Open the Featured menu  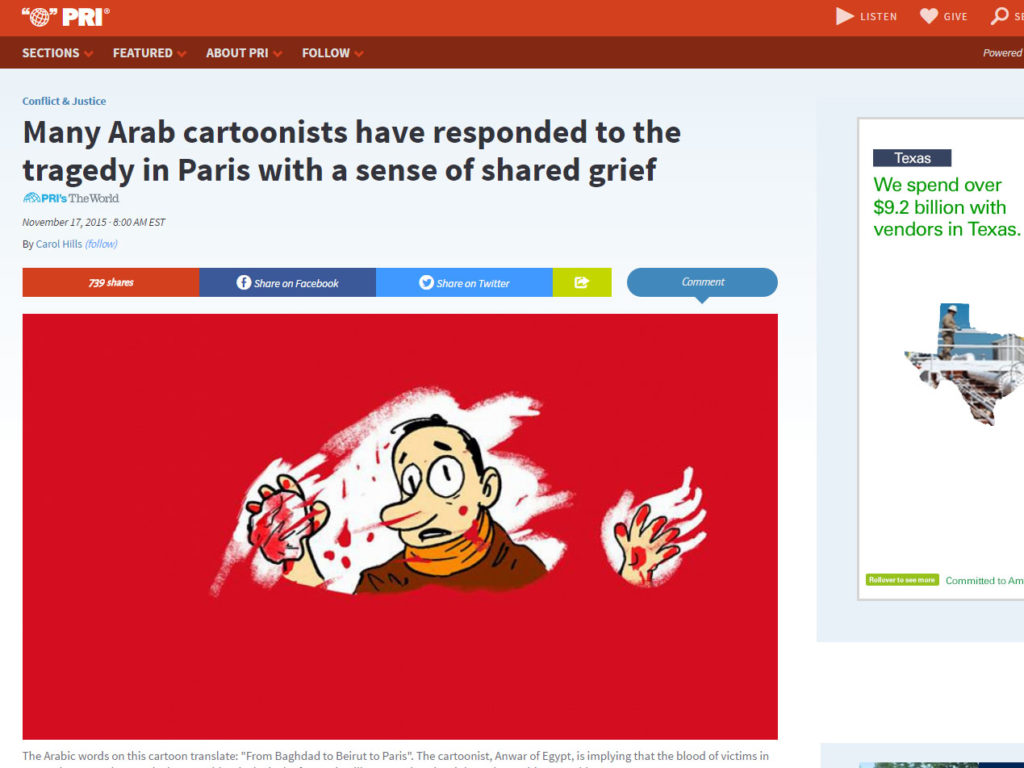[142, 53]
